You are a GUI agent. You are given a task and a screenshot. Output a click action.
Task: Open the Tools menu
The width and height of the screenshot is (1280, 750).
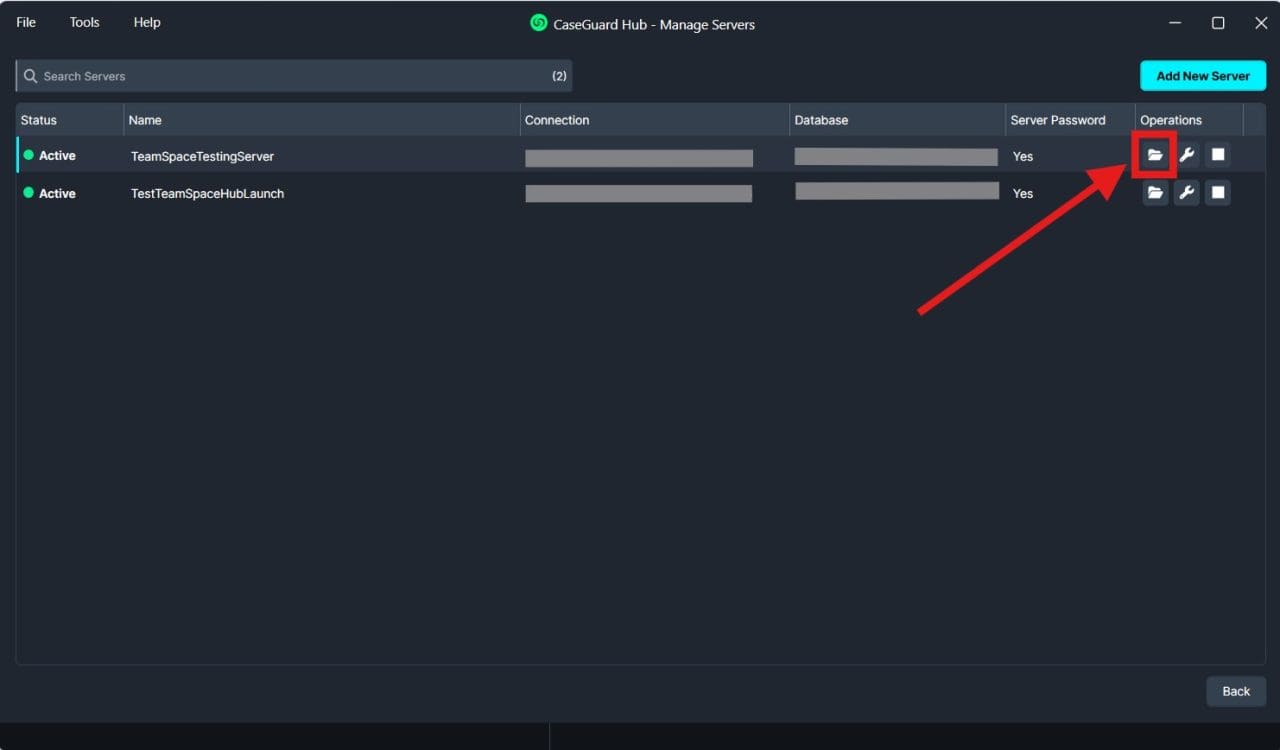(x=84, y=22)
